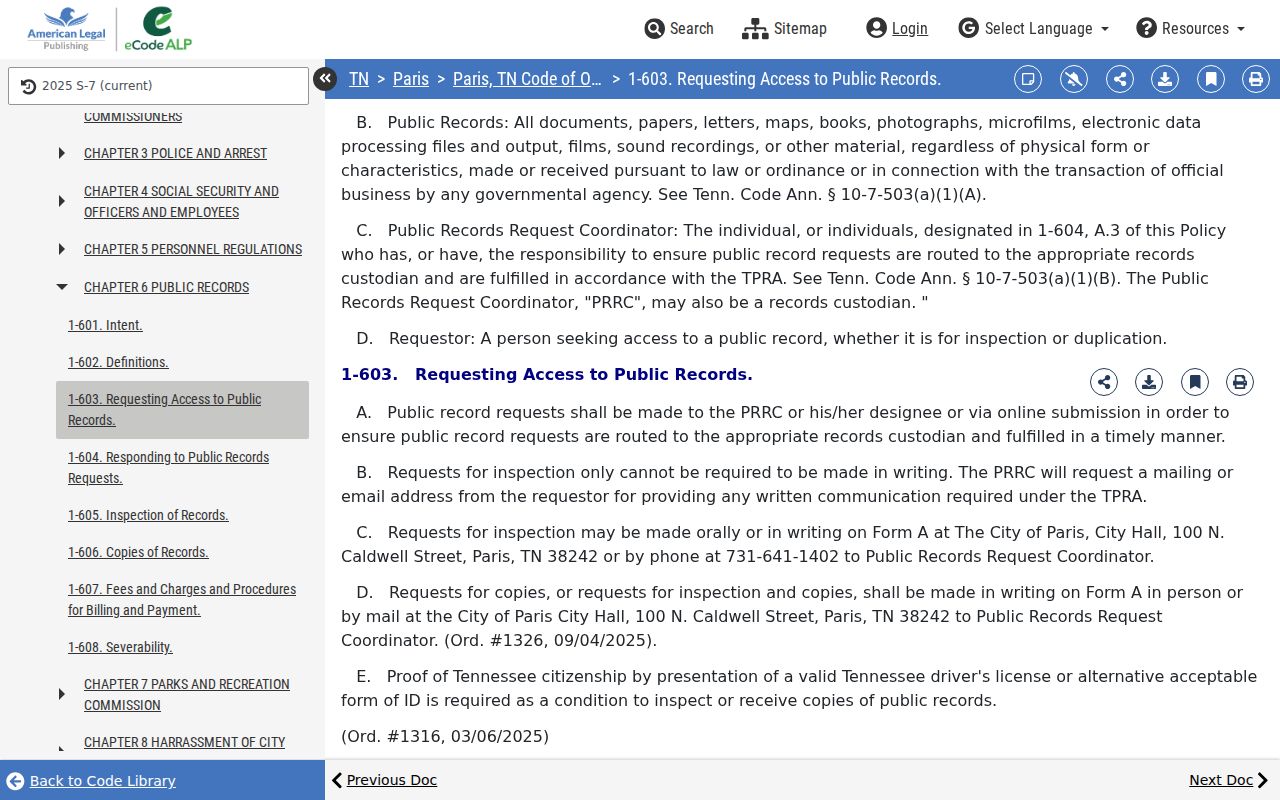Open section 1-602. Definitions.
Image resolution: width=1280 pixels, height=800 pixels.
(118, 362)
